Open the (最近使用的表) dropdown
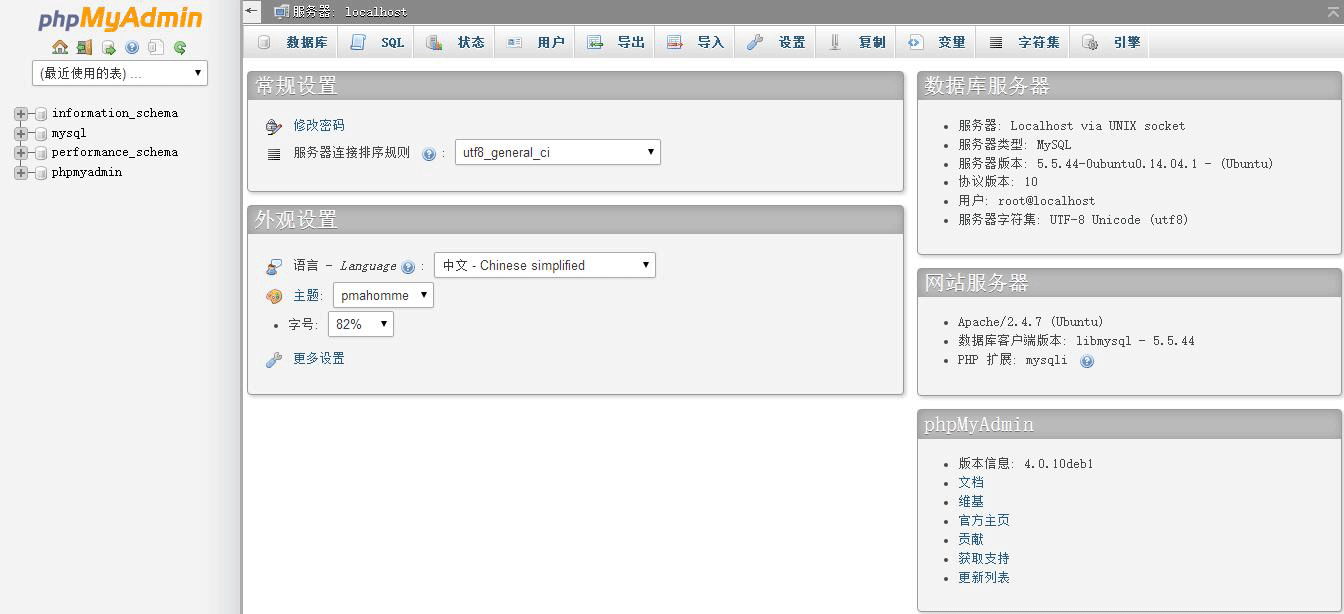The image size is (1344, 614). pyautogui.click(x=118, y=72)
